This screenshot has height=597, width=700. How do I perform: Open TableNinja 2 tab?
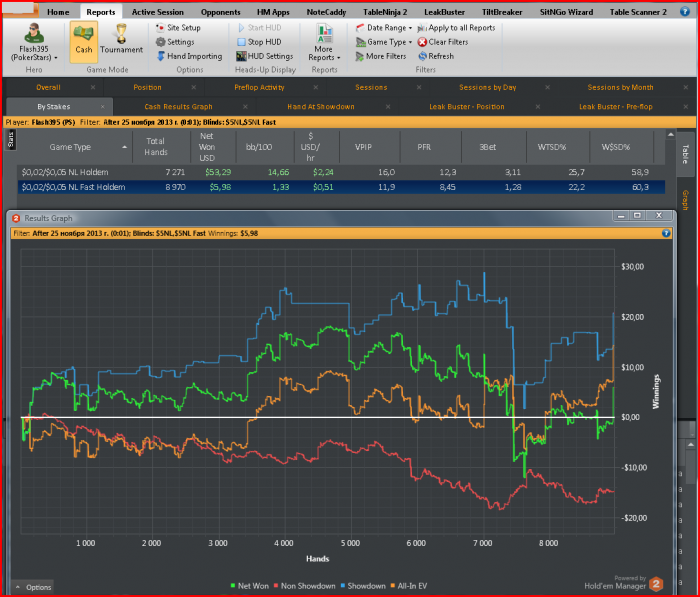[x=385, y=12]
